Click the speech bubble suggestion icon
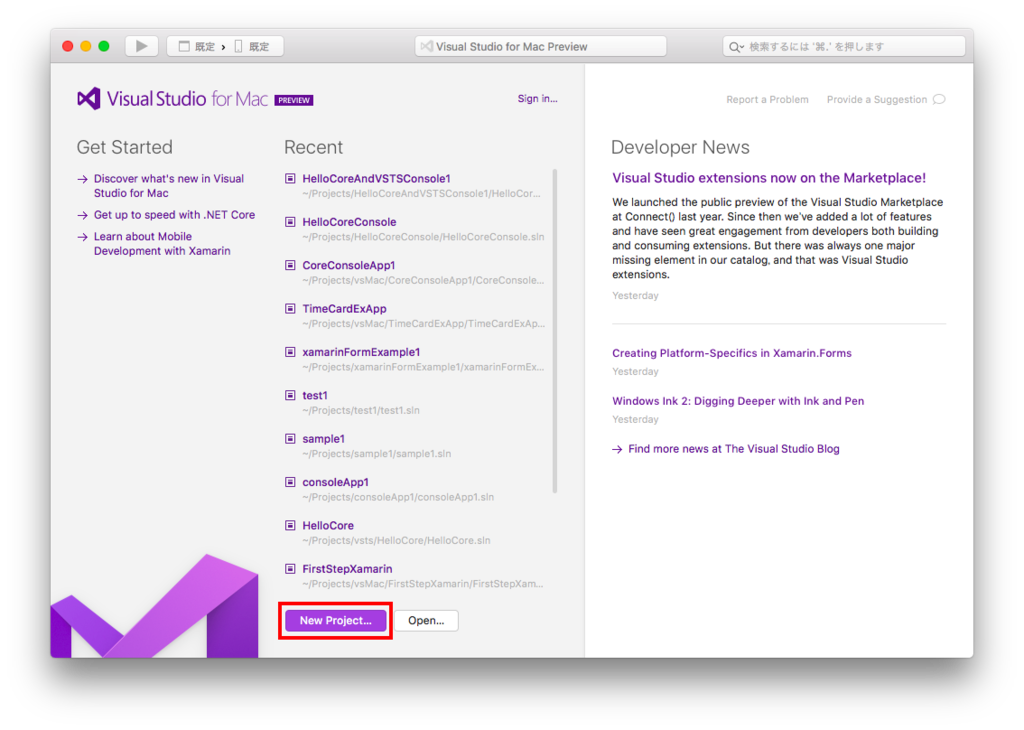Image resolution: width=1024 pixels, height=730 pixels. click(x=939, y=99)
